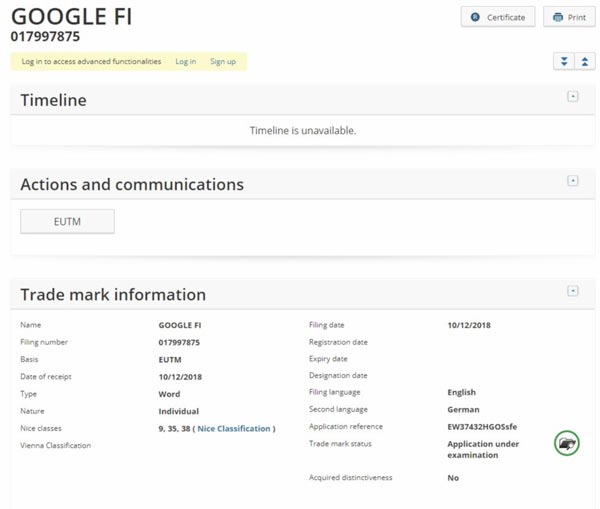
Task: Click the Vienna Classification label
Action: (x=55, y=445)
